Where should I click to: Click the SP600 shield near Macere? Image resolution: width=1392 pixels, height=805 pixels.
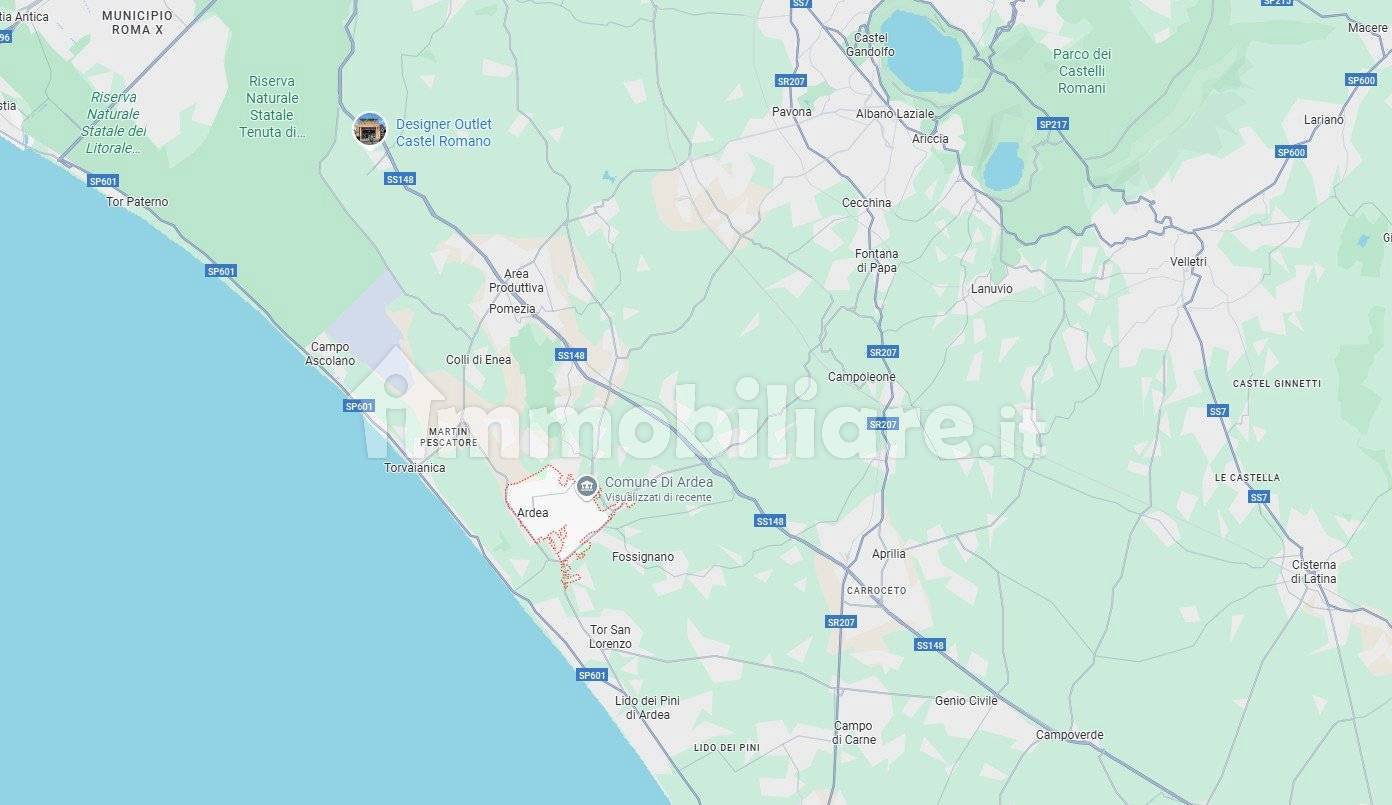point(1361,80)
